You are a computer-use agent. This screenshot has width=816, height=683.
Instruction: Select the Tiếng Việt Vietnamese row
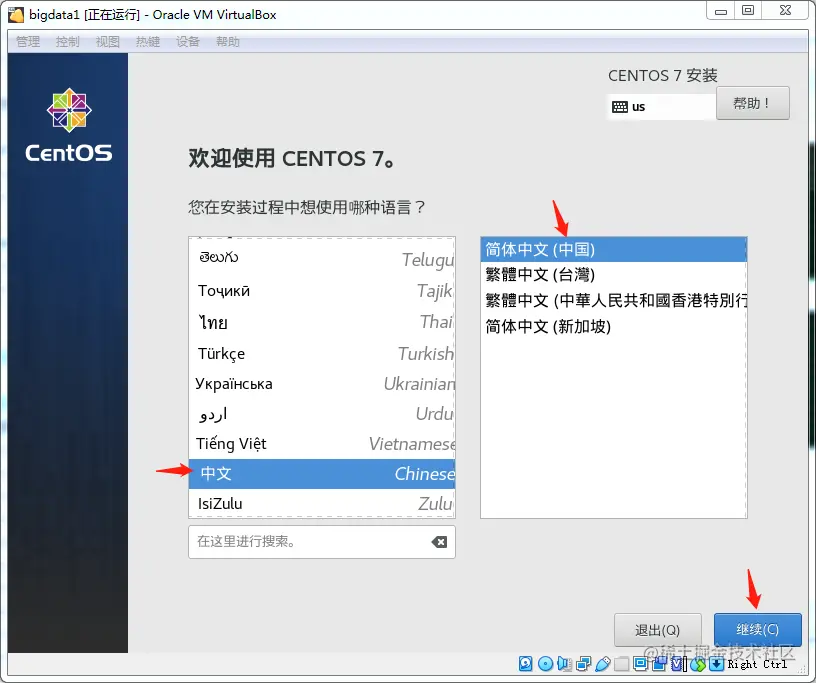coord(322,444)
